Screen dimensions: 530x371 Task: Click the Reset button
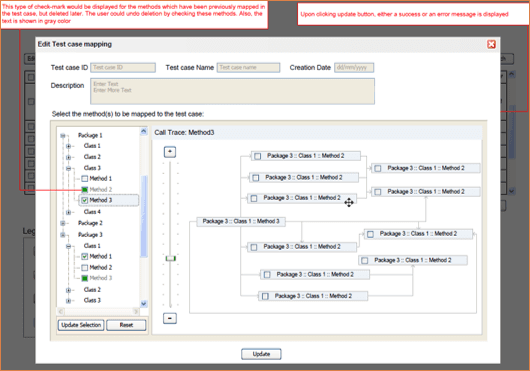126,325
